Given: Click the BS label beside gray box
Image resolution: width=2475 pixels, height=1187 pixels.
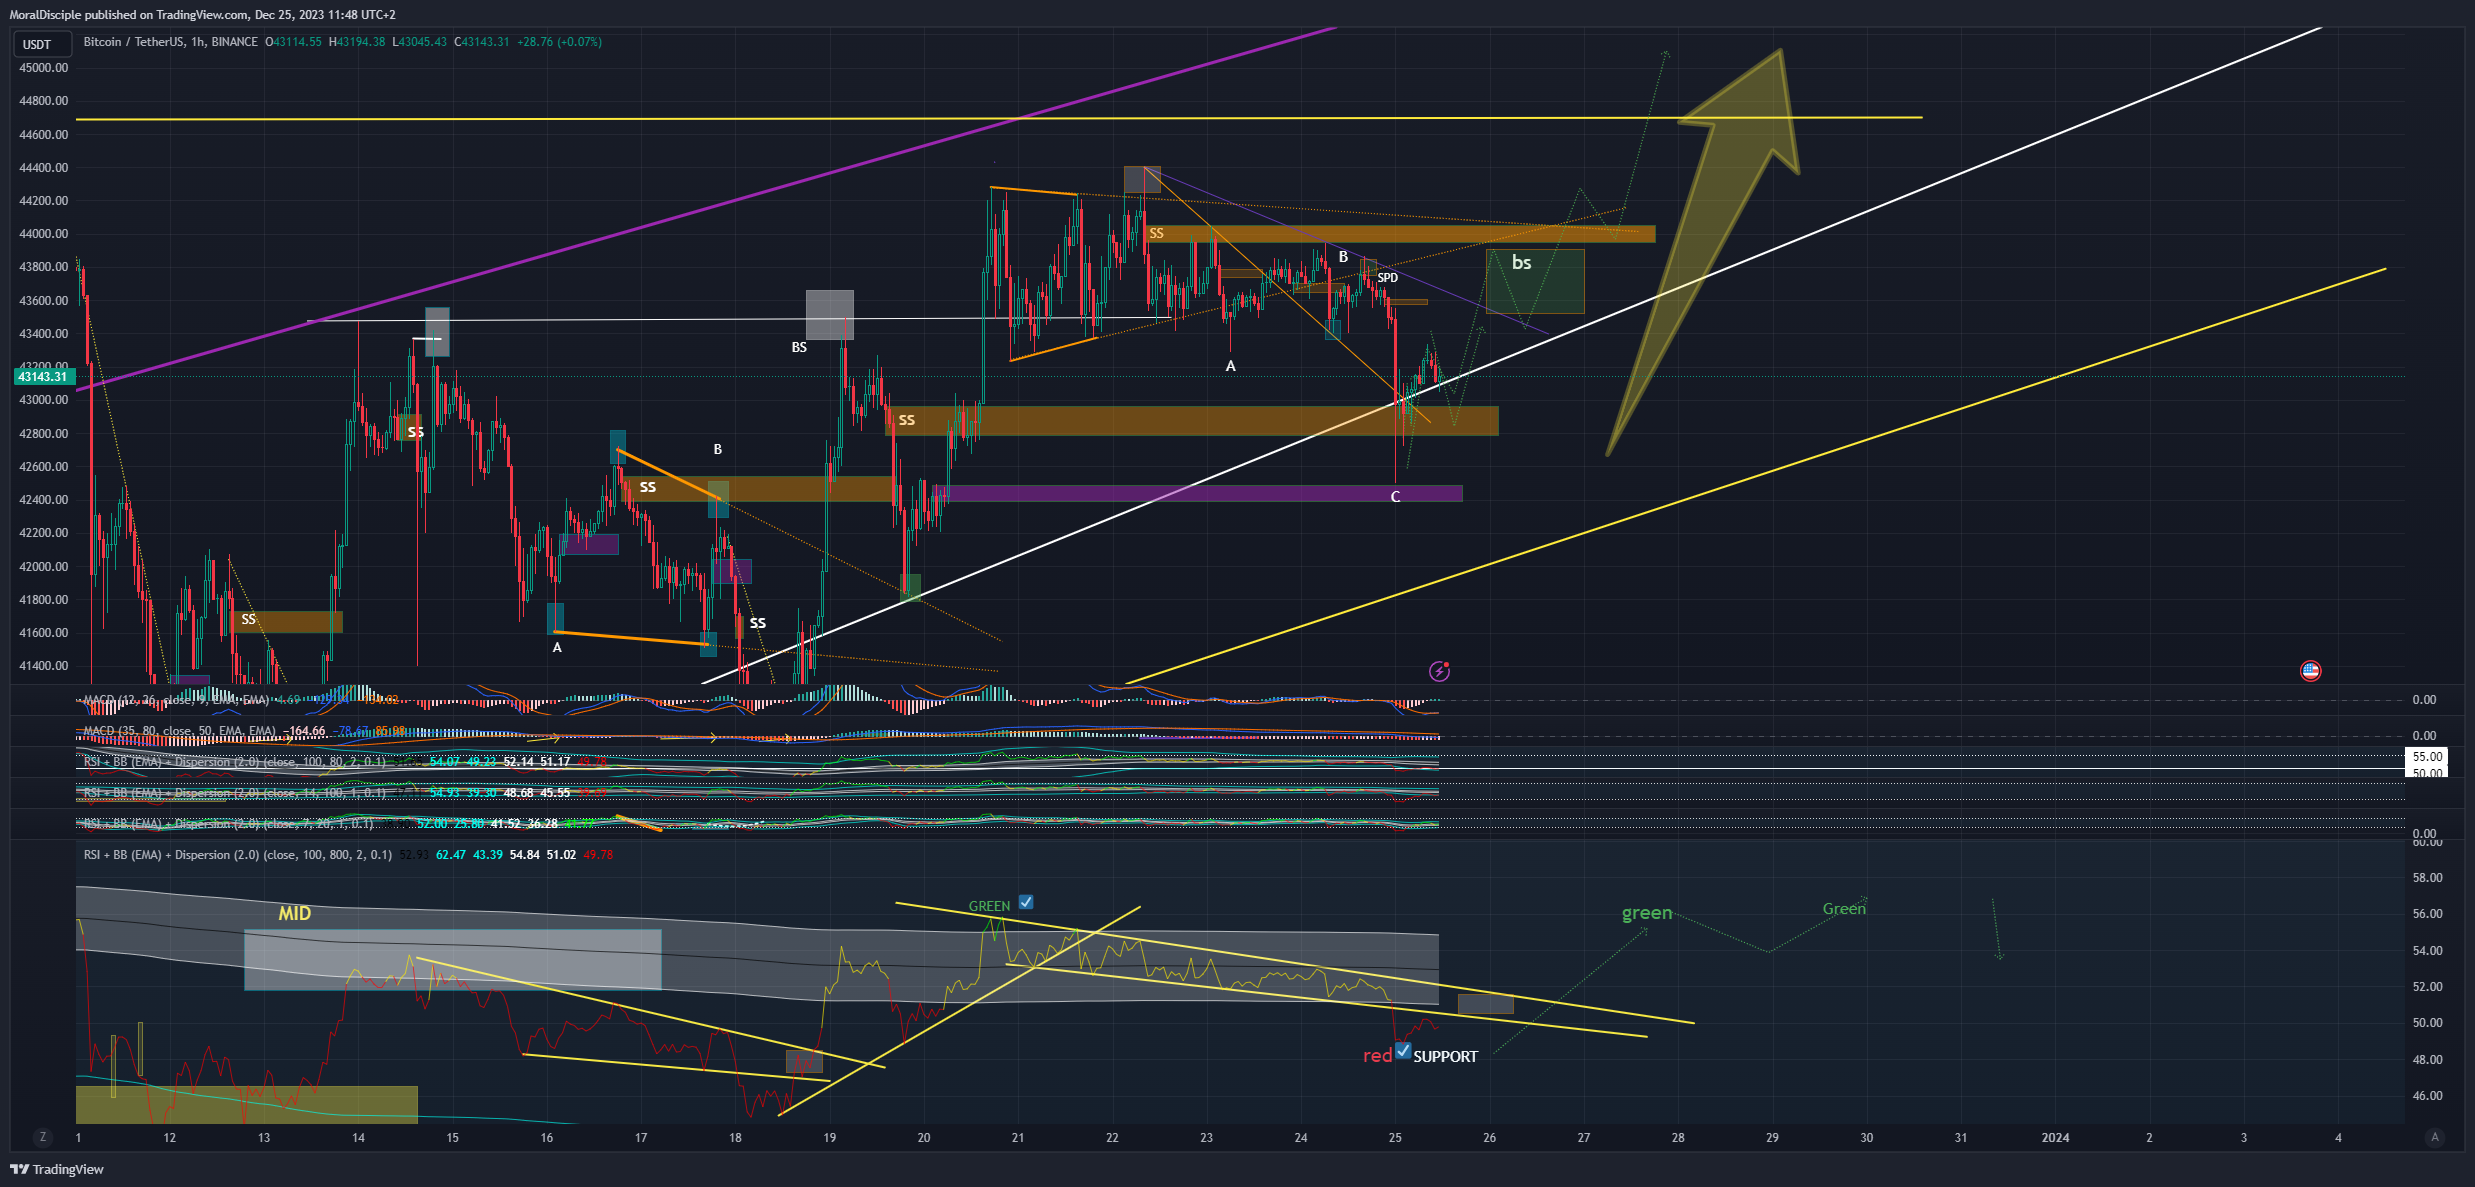Looking at the screenshot, I should click(799, 348).
